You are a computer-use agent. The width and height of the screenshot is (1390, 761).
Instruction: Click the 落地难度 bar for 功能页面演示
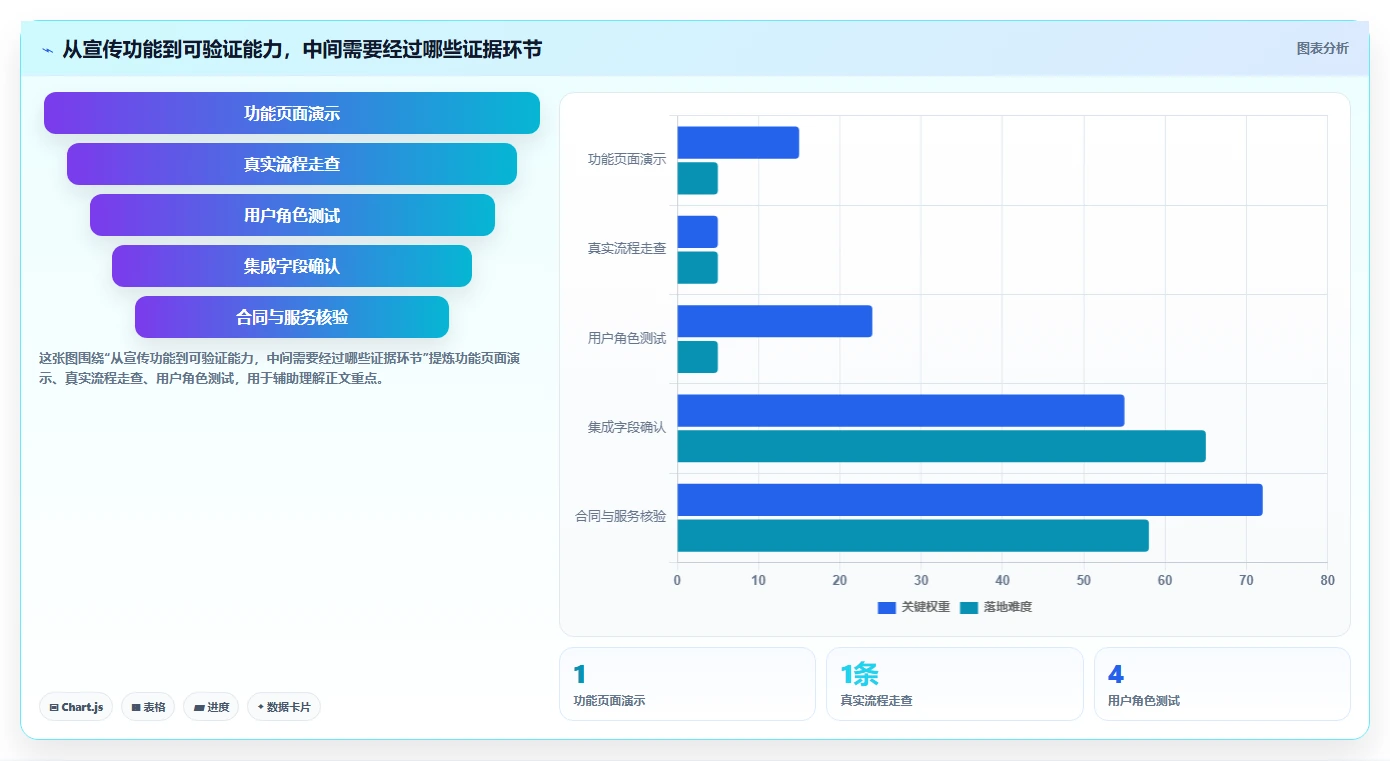[697, 178]
